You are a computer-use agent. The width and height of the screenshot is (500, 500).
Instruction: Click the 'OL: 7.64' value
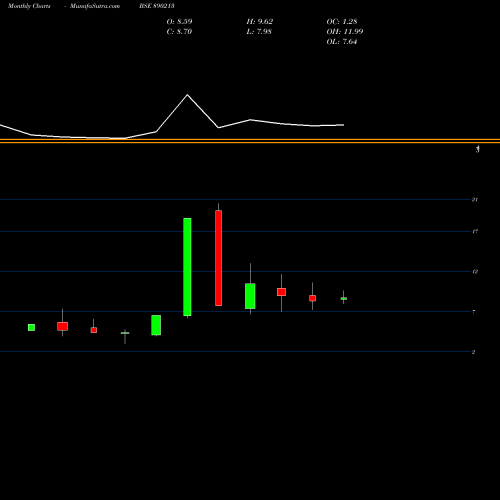[342, 41]
